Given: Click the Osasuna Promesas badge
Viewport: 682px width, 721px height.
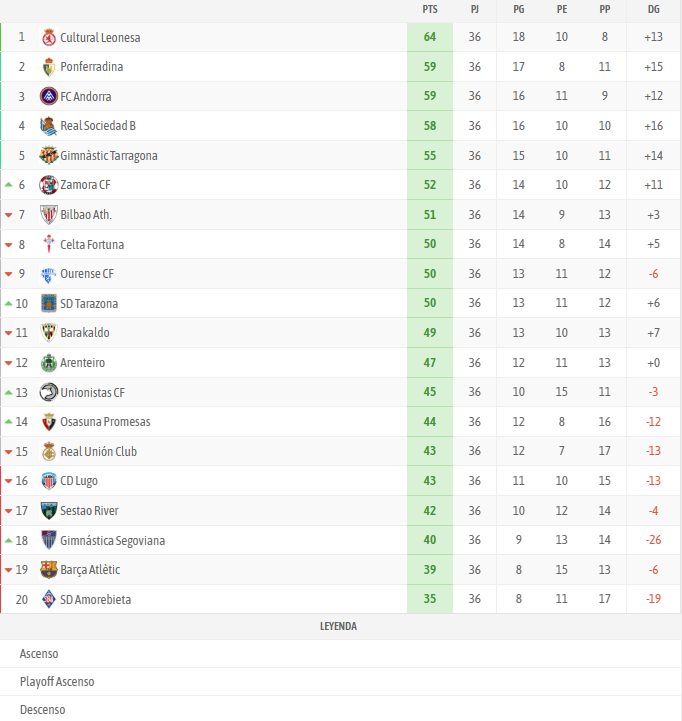Looking at the screenshot, I should [49, 422].
